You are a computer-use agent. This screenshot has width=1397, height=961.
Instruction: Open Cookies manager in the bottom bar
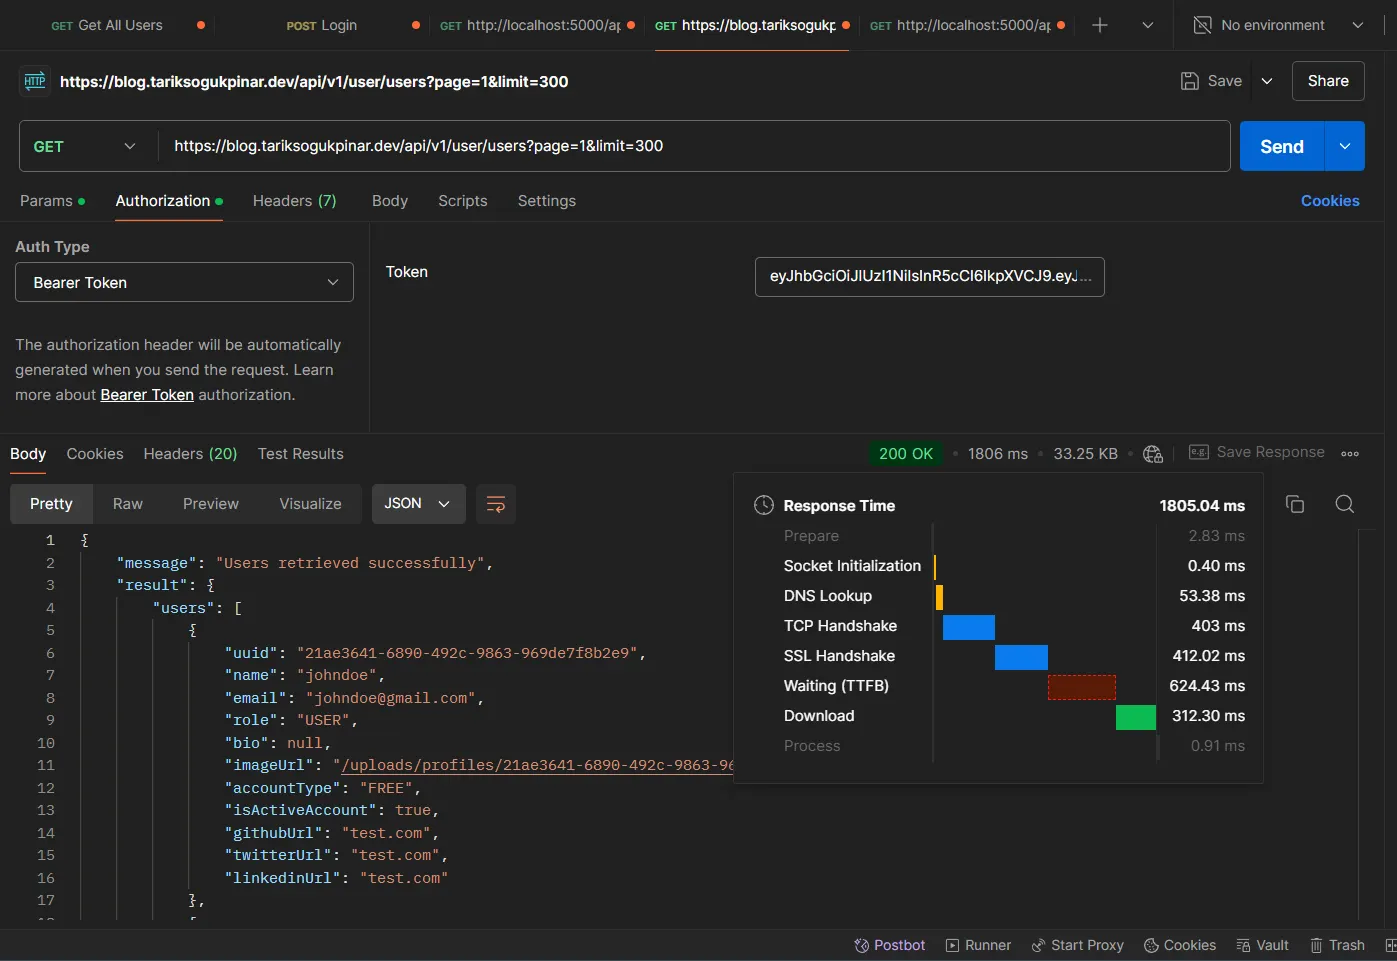pos(1180,945)
